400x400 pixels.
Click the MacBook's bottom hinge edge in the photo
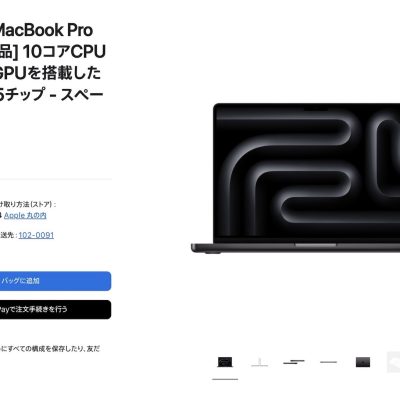point(296,248)
